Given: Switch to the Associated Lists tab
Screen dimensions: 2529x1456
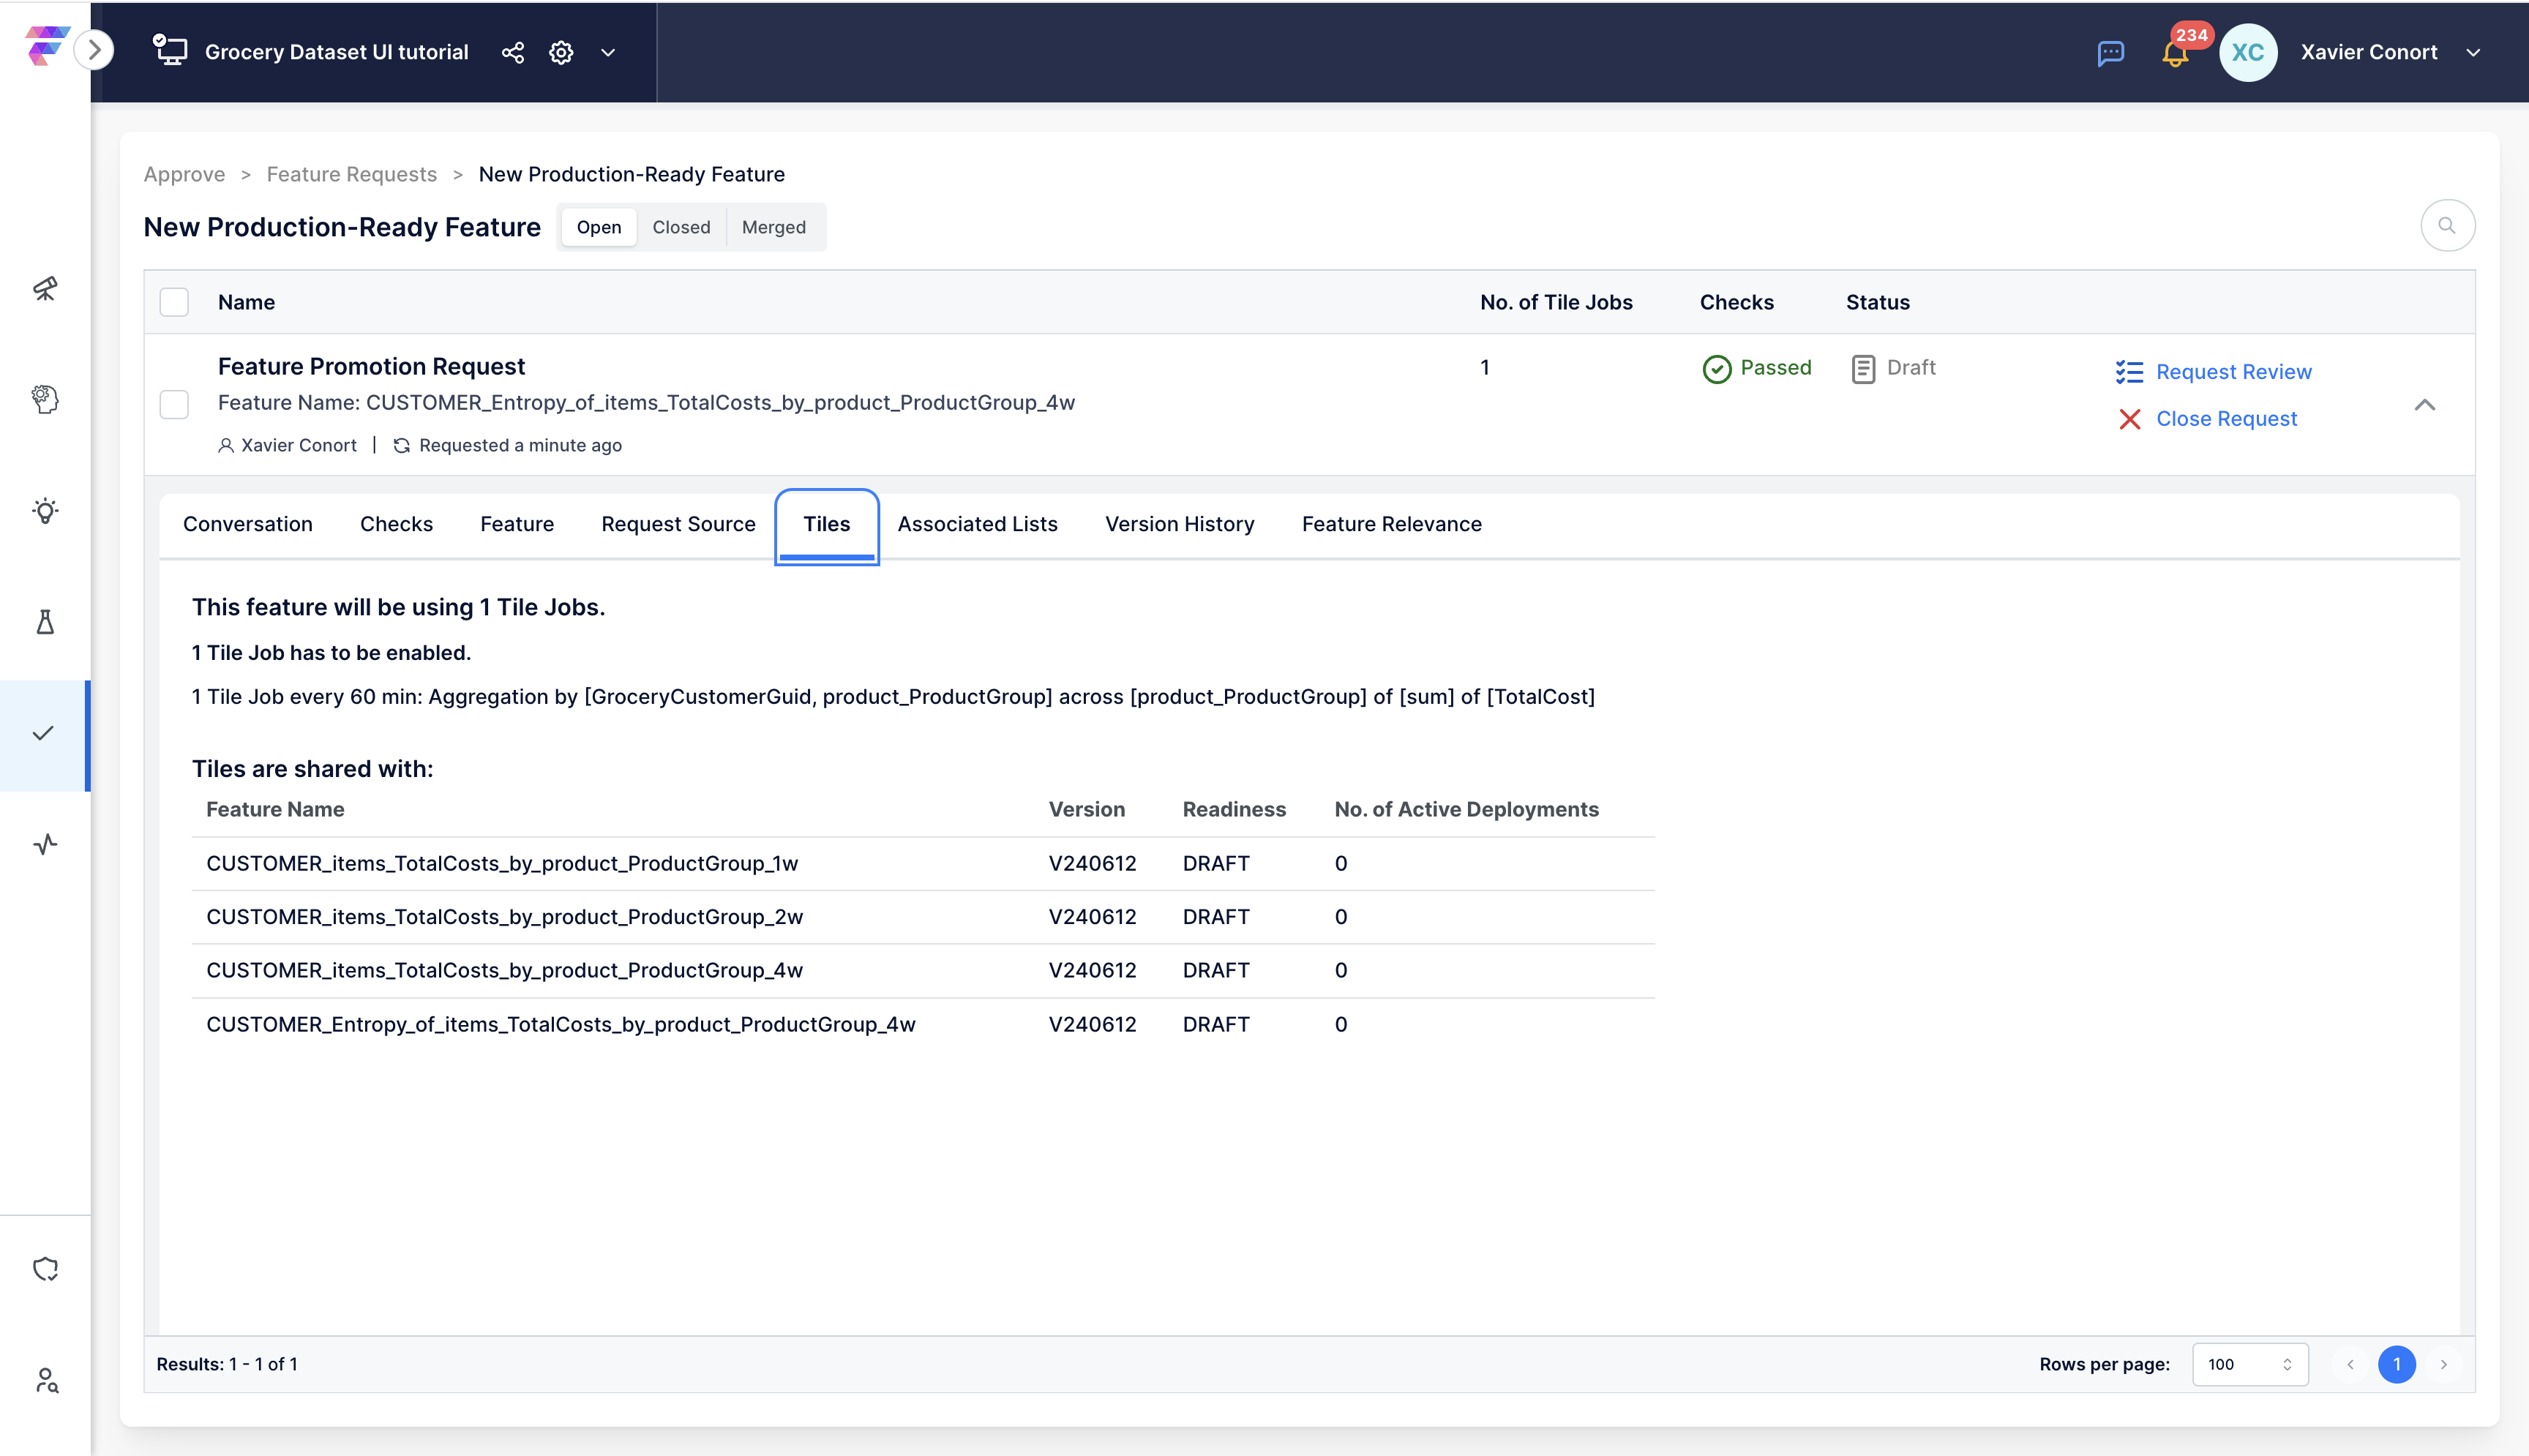Looking at the screenshot, I should (977, 524).
